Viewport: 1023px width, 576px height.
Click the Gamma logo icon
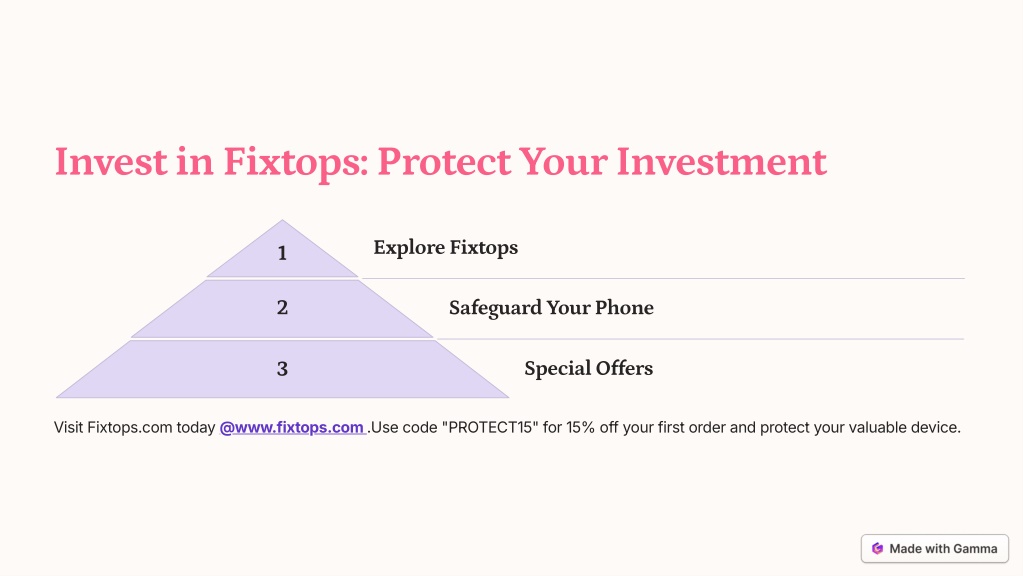pyautogui.click(x=878, y=549)
